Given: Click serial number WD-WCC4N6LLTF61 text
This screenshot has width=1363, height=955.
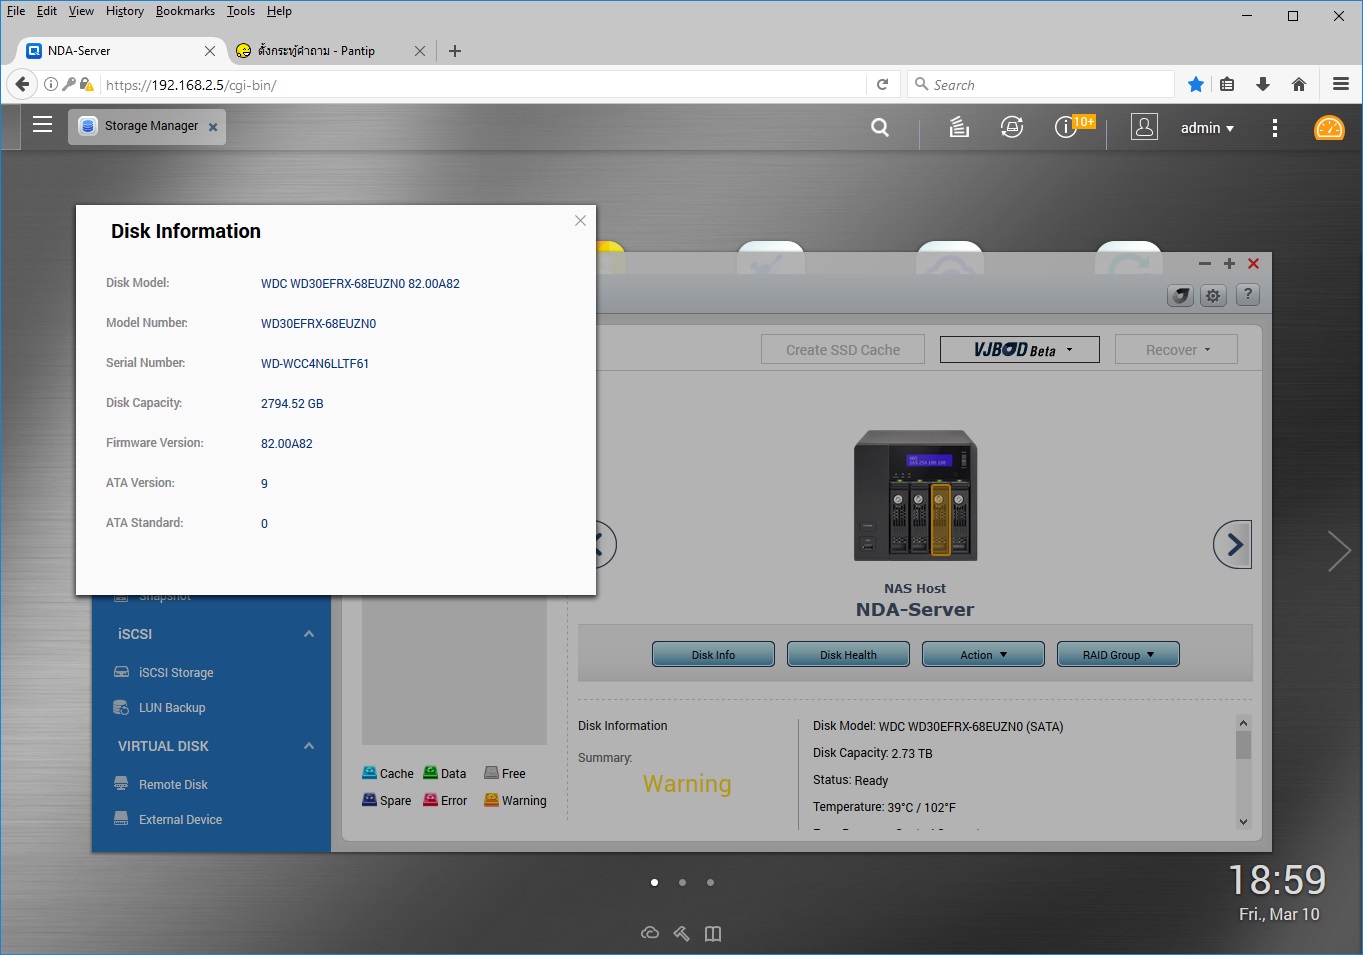Looking at the screenshot, I should pos(315,364).
